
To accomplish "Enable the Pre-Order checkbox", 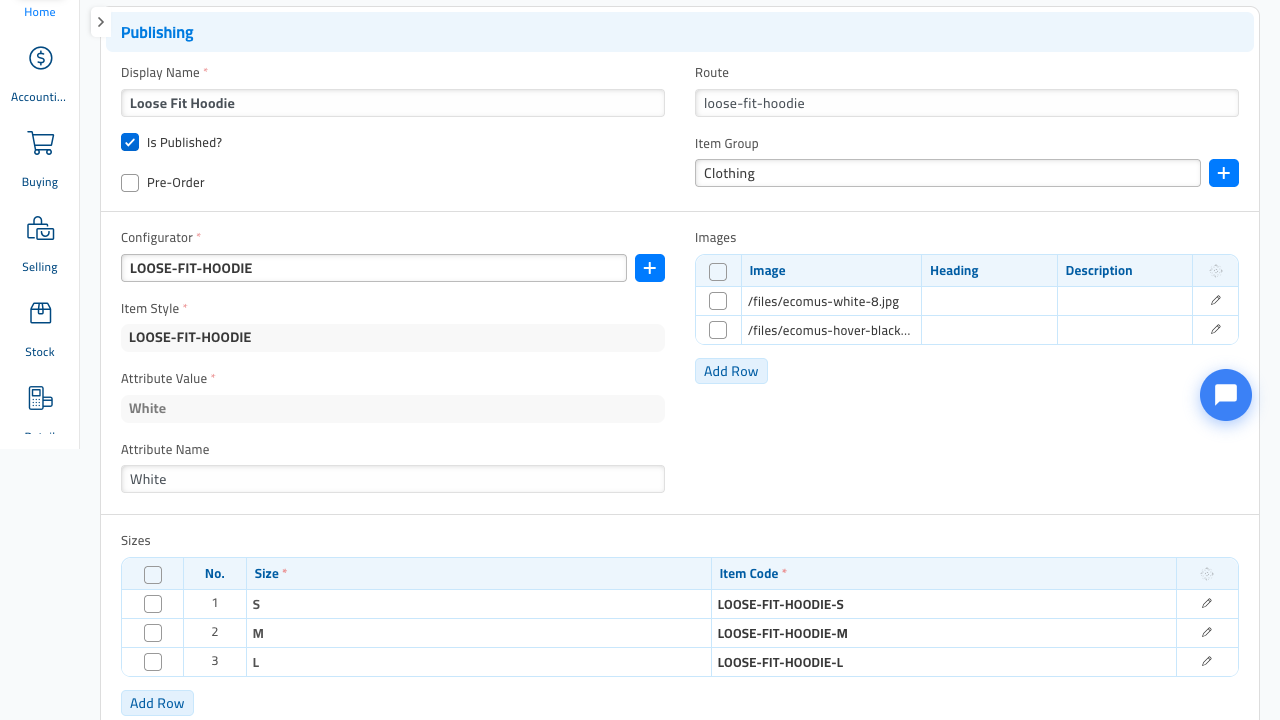I will click(x=130, y=183).
